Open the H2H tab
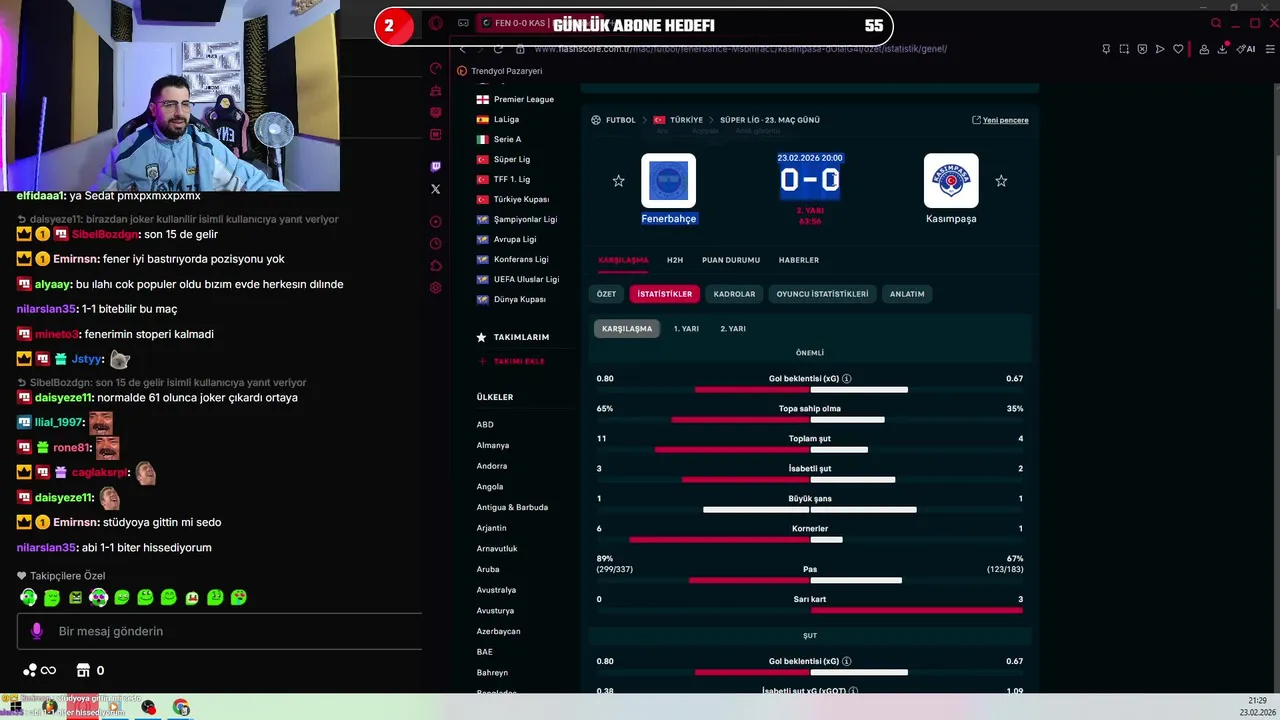The height and width of the screenshot is (720, 1280). pos(675,260)
